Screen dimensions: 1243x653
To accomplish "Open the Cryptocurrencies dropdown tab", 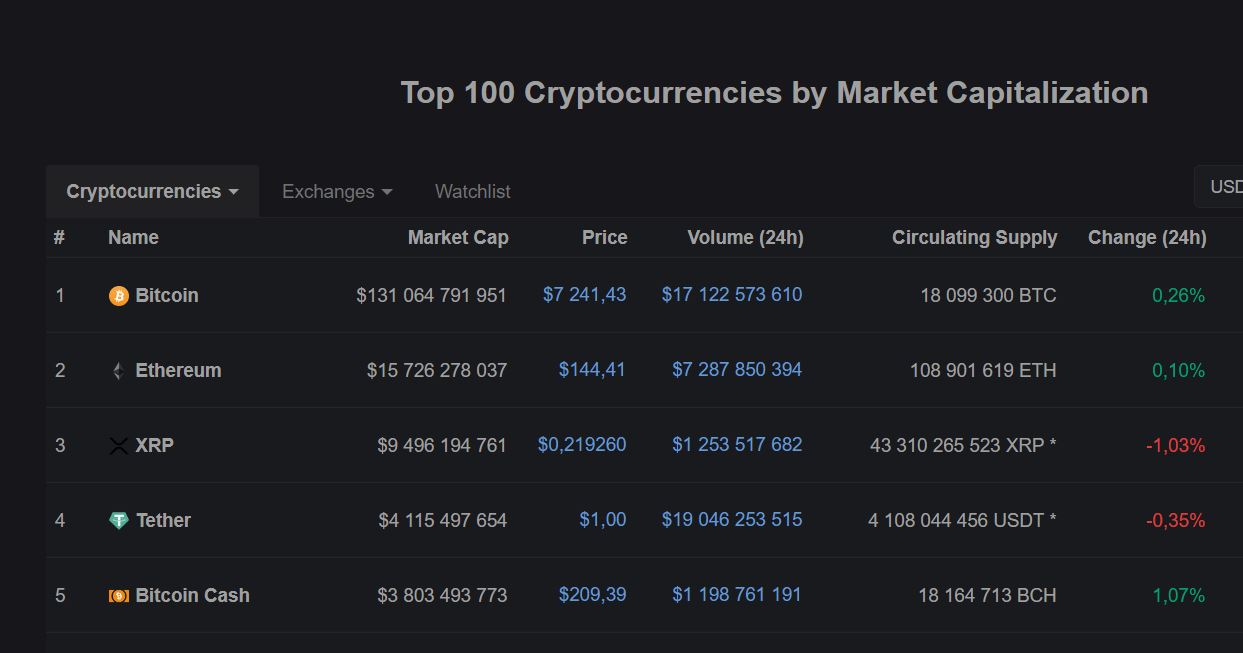I will pyautogui.click(x=152, y=191).
